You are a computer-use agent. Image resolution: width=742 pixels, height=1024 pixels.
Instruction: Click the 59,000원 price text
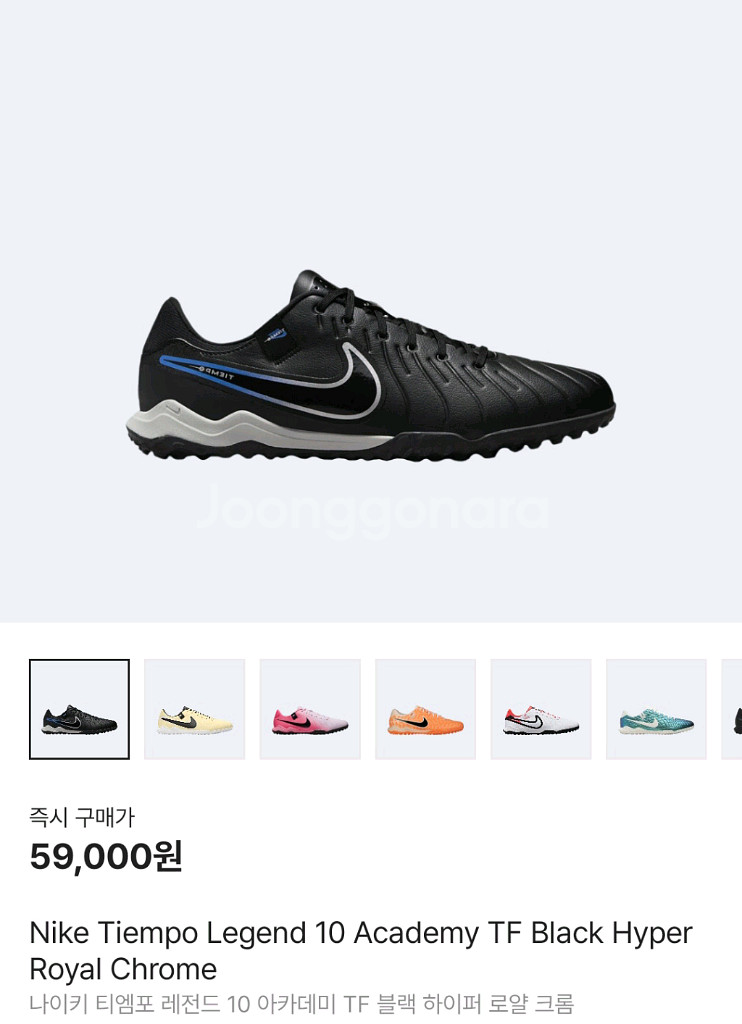tap(106, 856)
